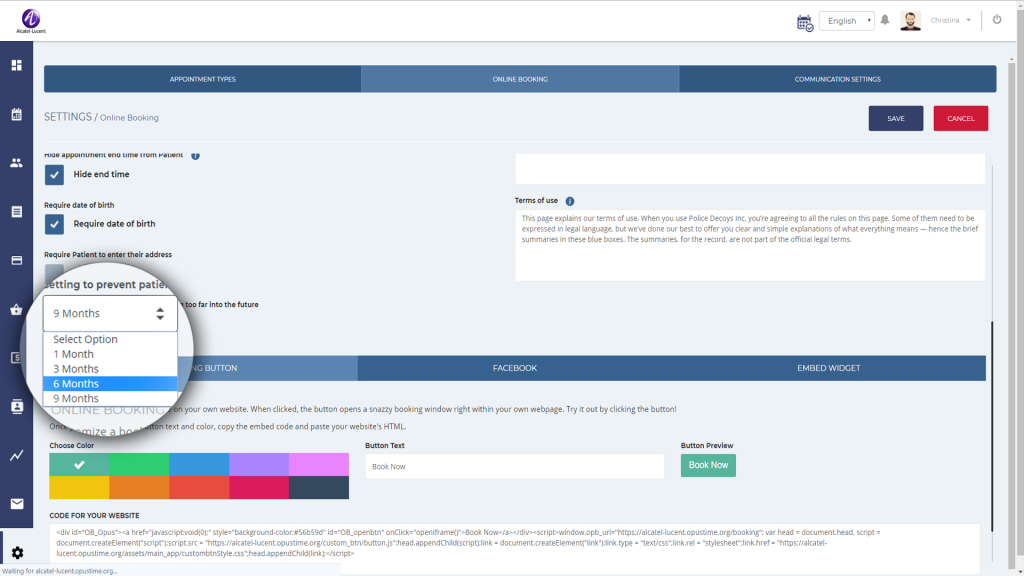Click the Cancel button

pos(961,118)
